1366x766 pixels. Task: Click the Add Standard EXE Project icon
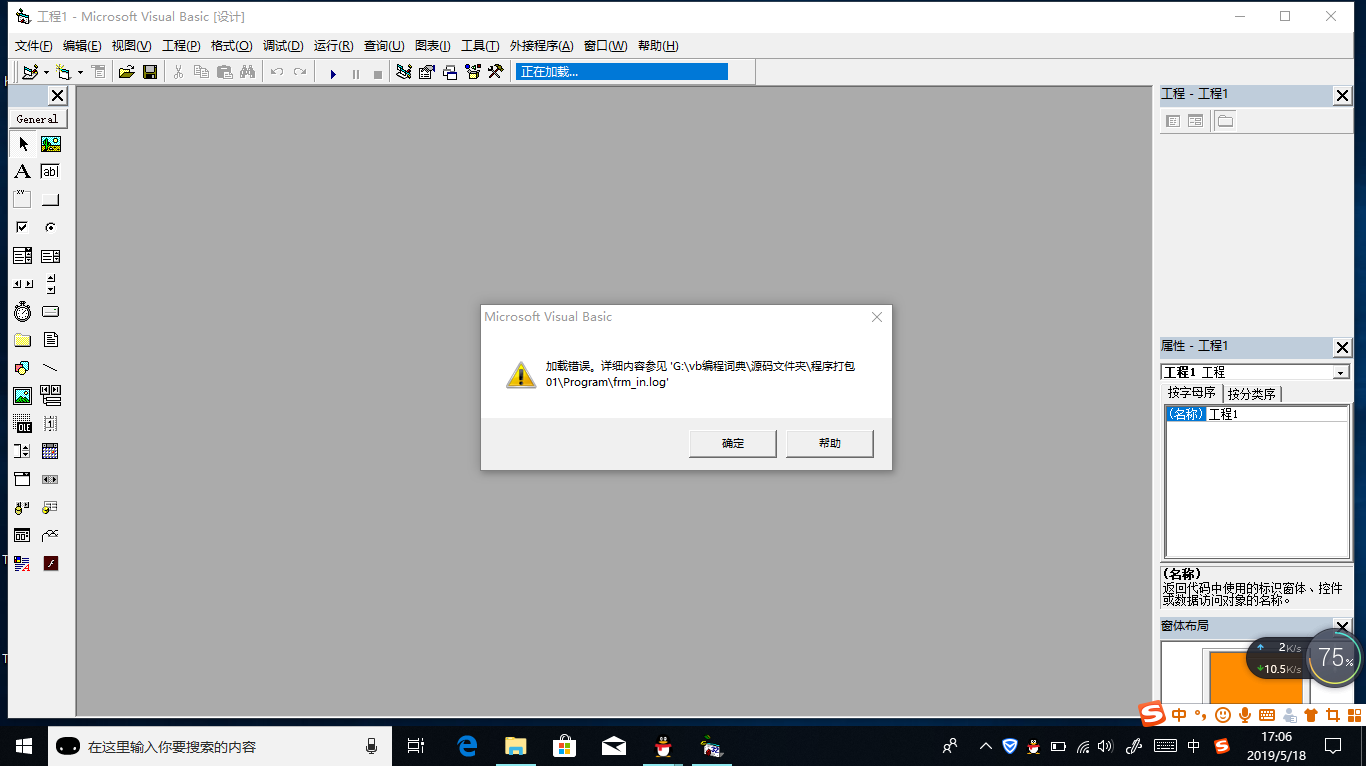click(x=30, y=72)
